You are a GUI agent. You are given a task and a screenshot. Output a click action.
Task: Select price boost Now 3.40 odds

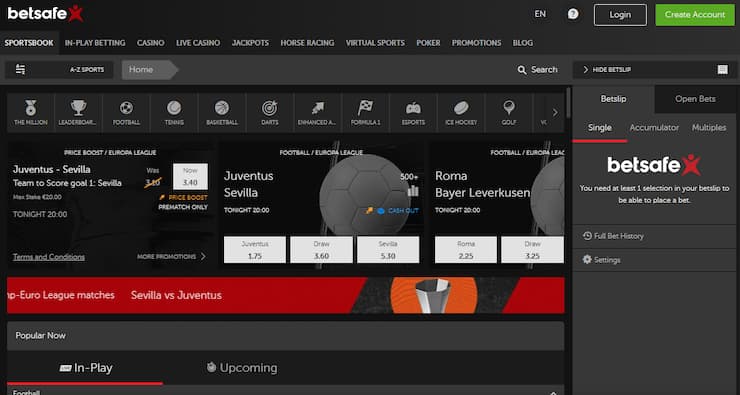(x=190, y=176)
